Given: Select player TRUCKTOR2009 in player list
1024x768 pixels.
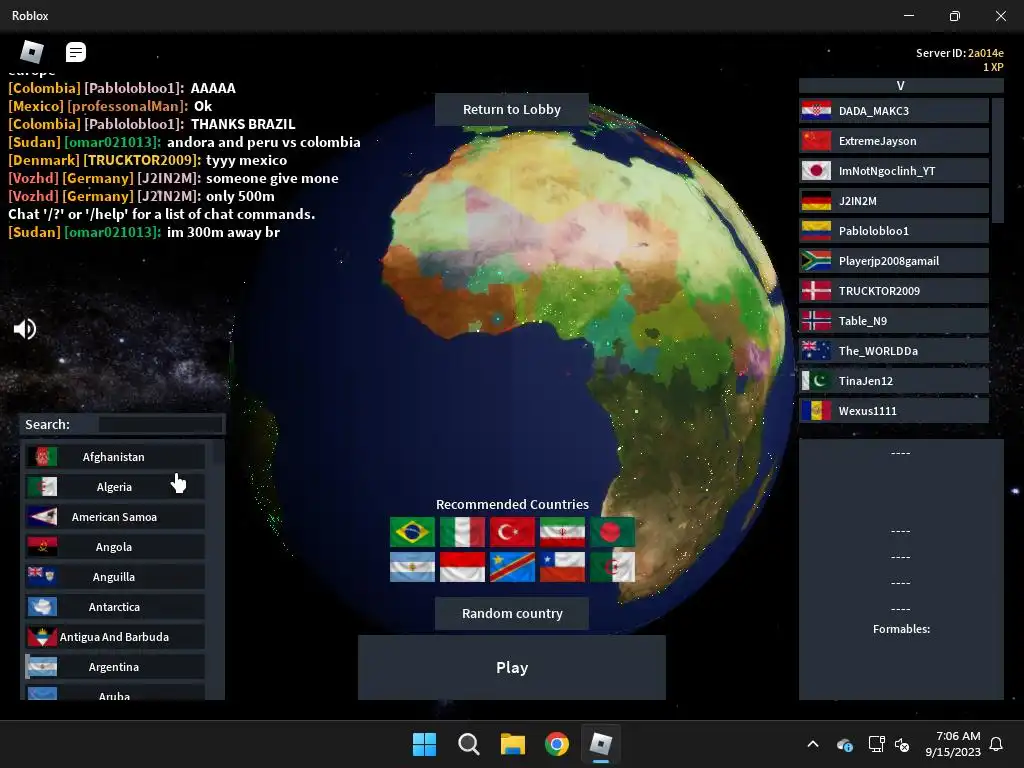Looking at the screenshot, I should click(x=894, y=291).
